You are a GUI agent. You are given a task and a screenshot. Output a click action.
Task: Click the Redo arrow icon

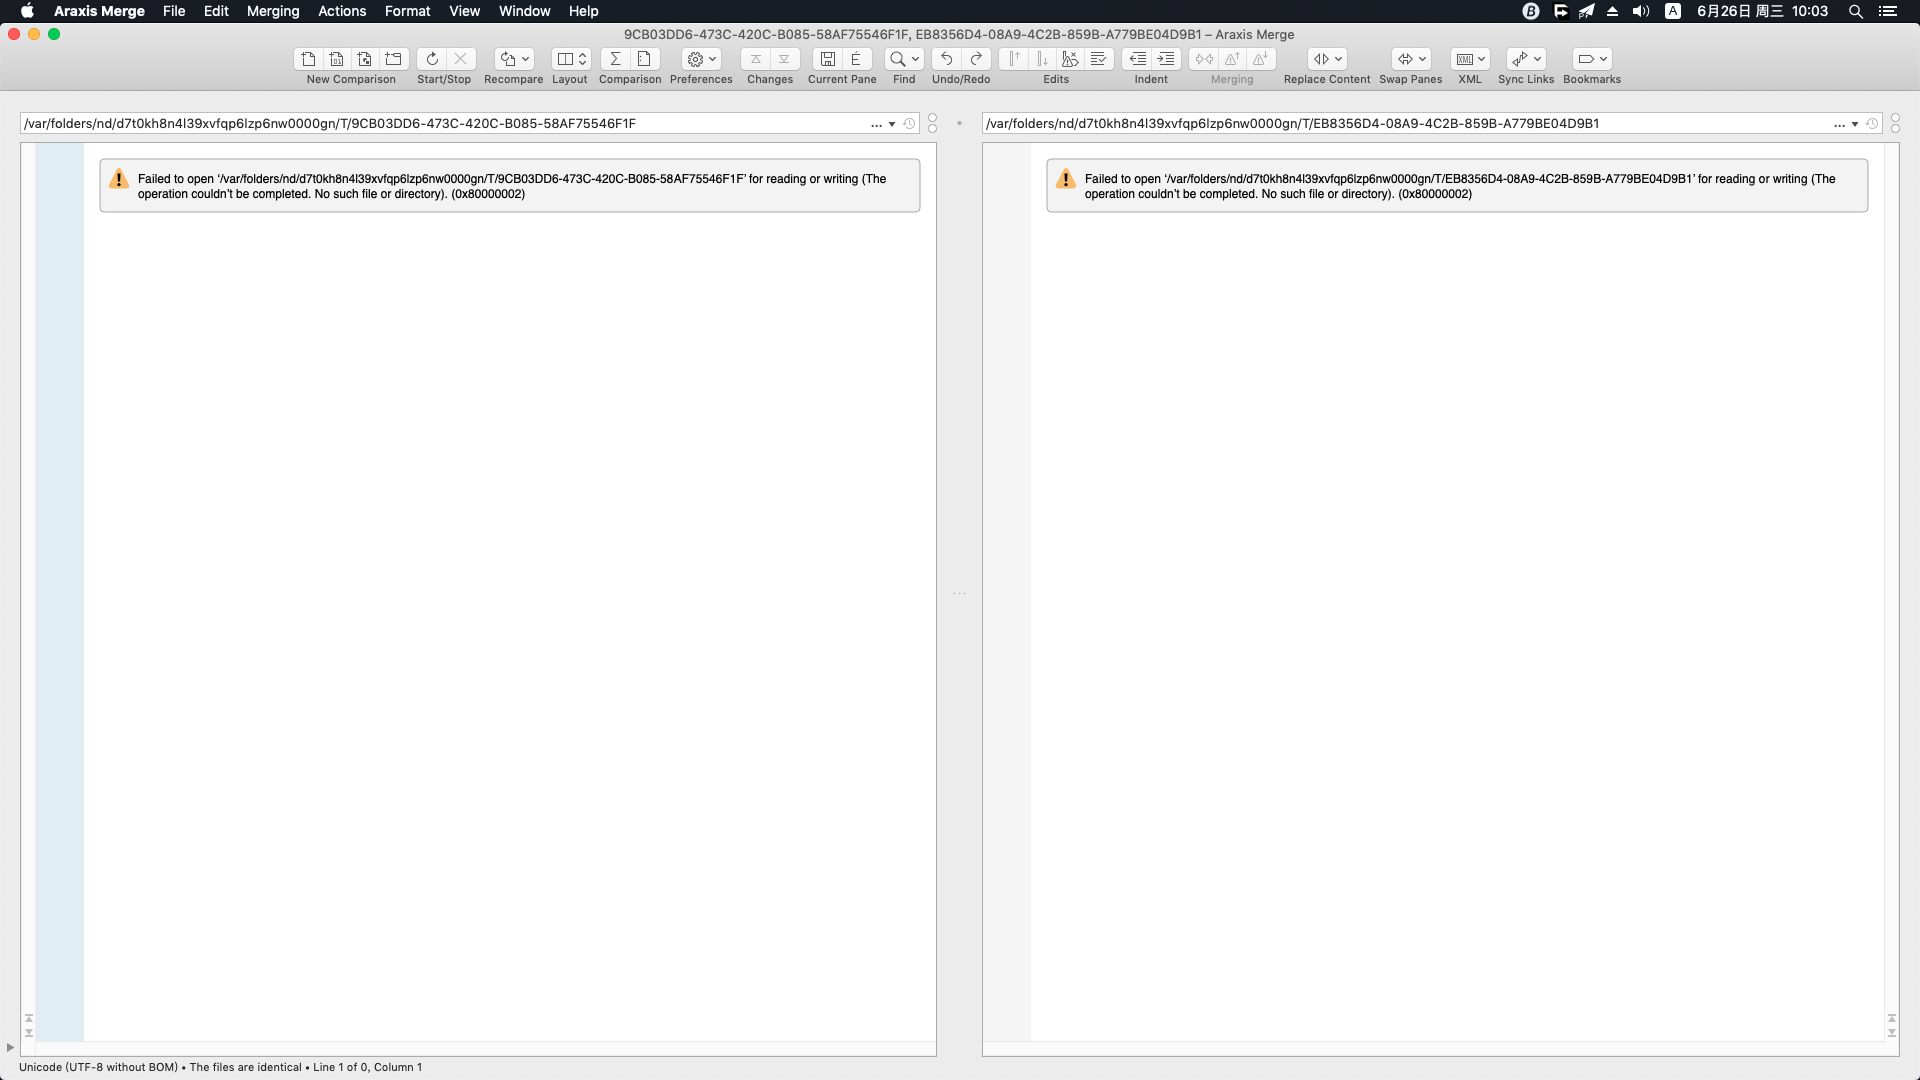pos(976,59)
